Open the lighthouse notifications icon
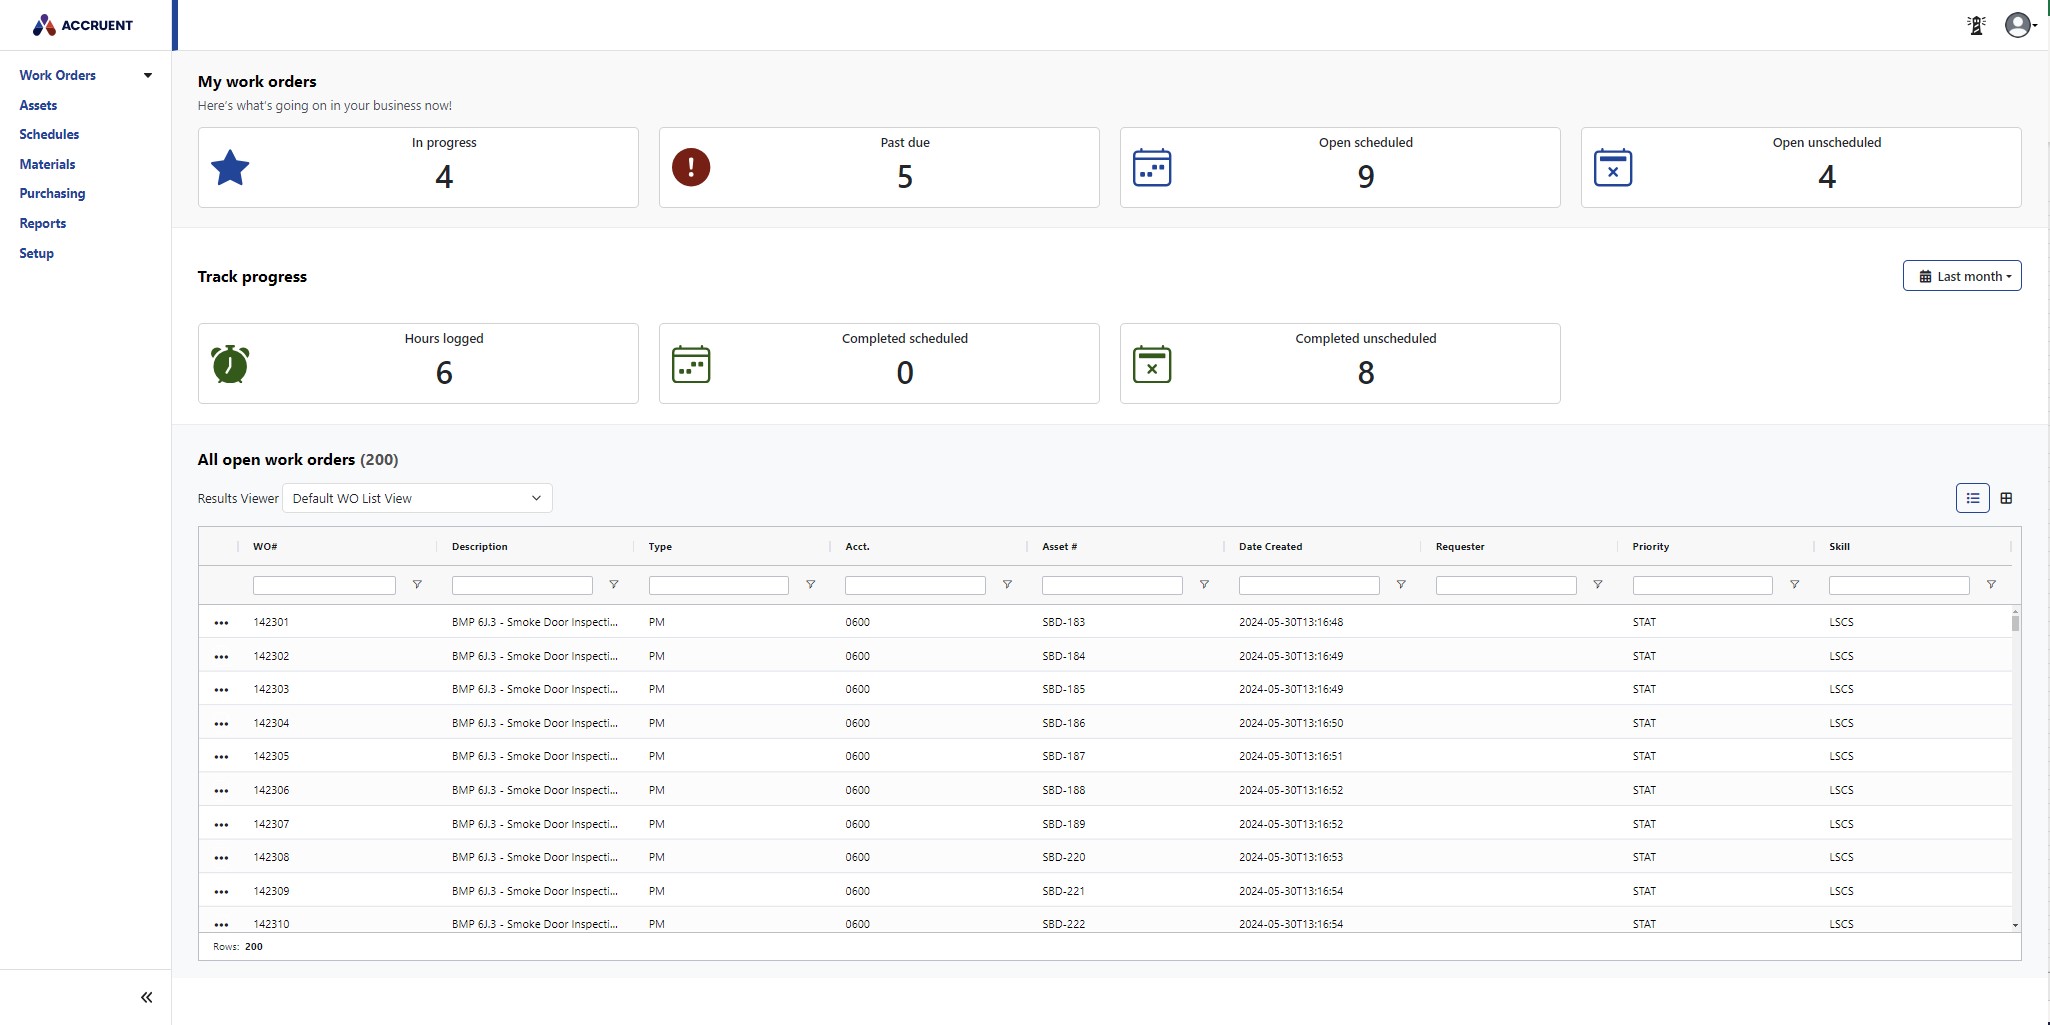This screenshot has width=2050, height=1025. click(1976, 25)
